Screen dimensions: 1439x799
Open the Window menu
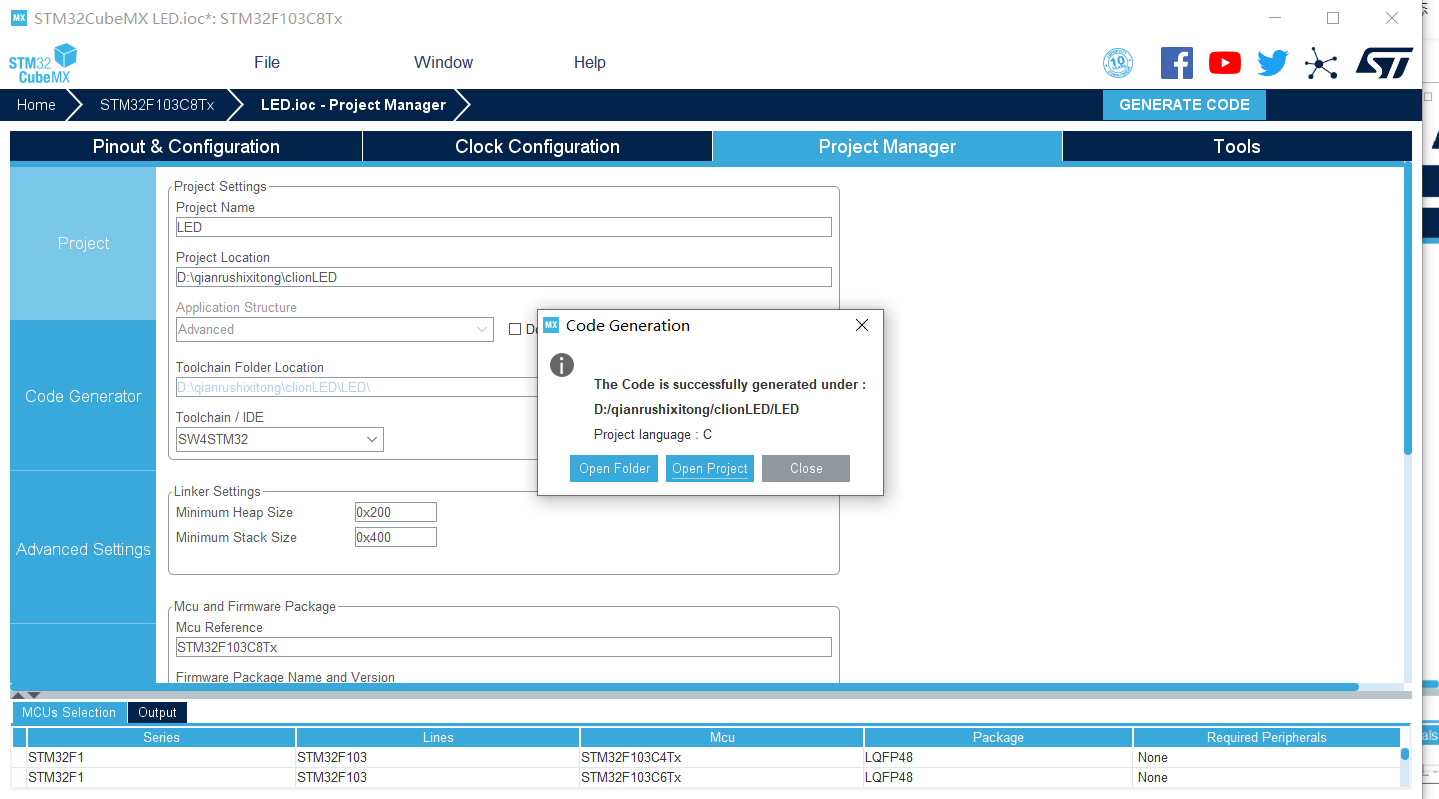pyautogui.click(x=443, y=62)
